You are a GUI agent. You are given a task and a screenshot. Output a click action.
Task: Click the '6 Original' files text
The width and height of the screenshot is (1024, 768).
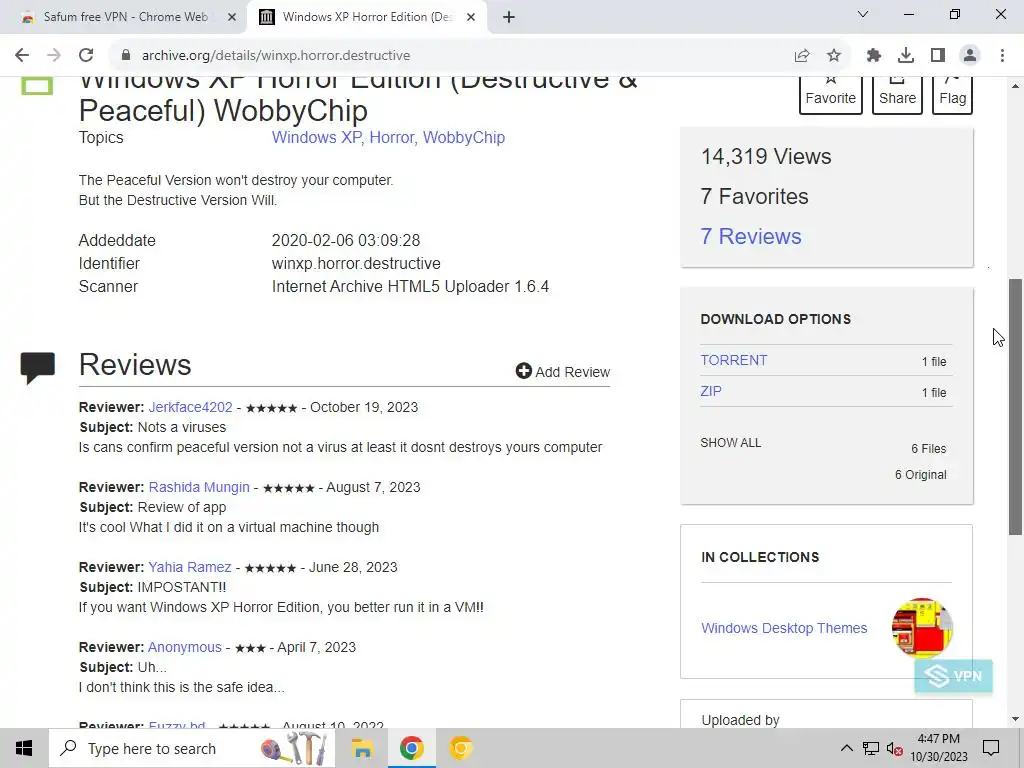[920, 475]
